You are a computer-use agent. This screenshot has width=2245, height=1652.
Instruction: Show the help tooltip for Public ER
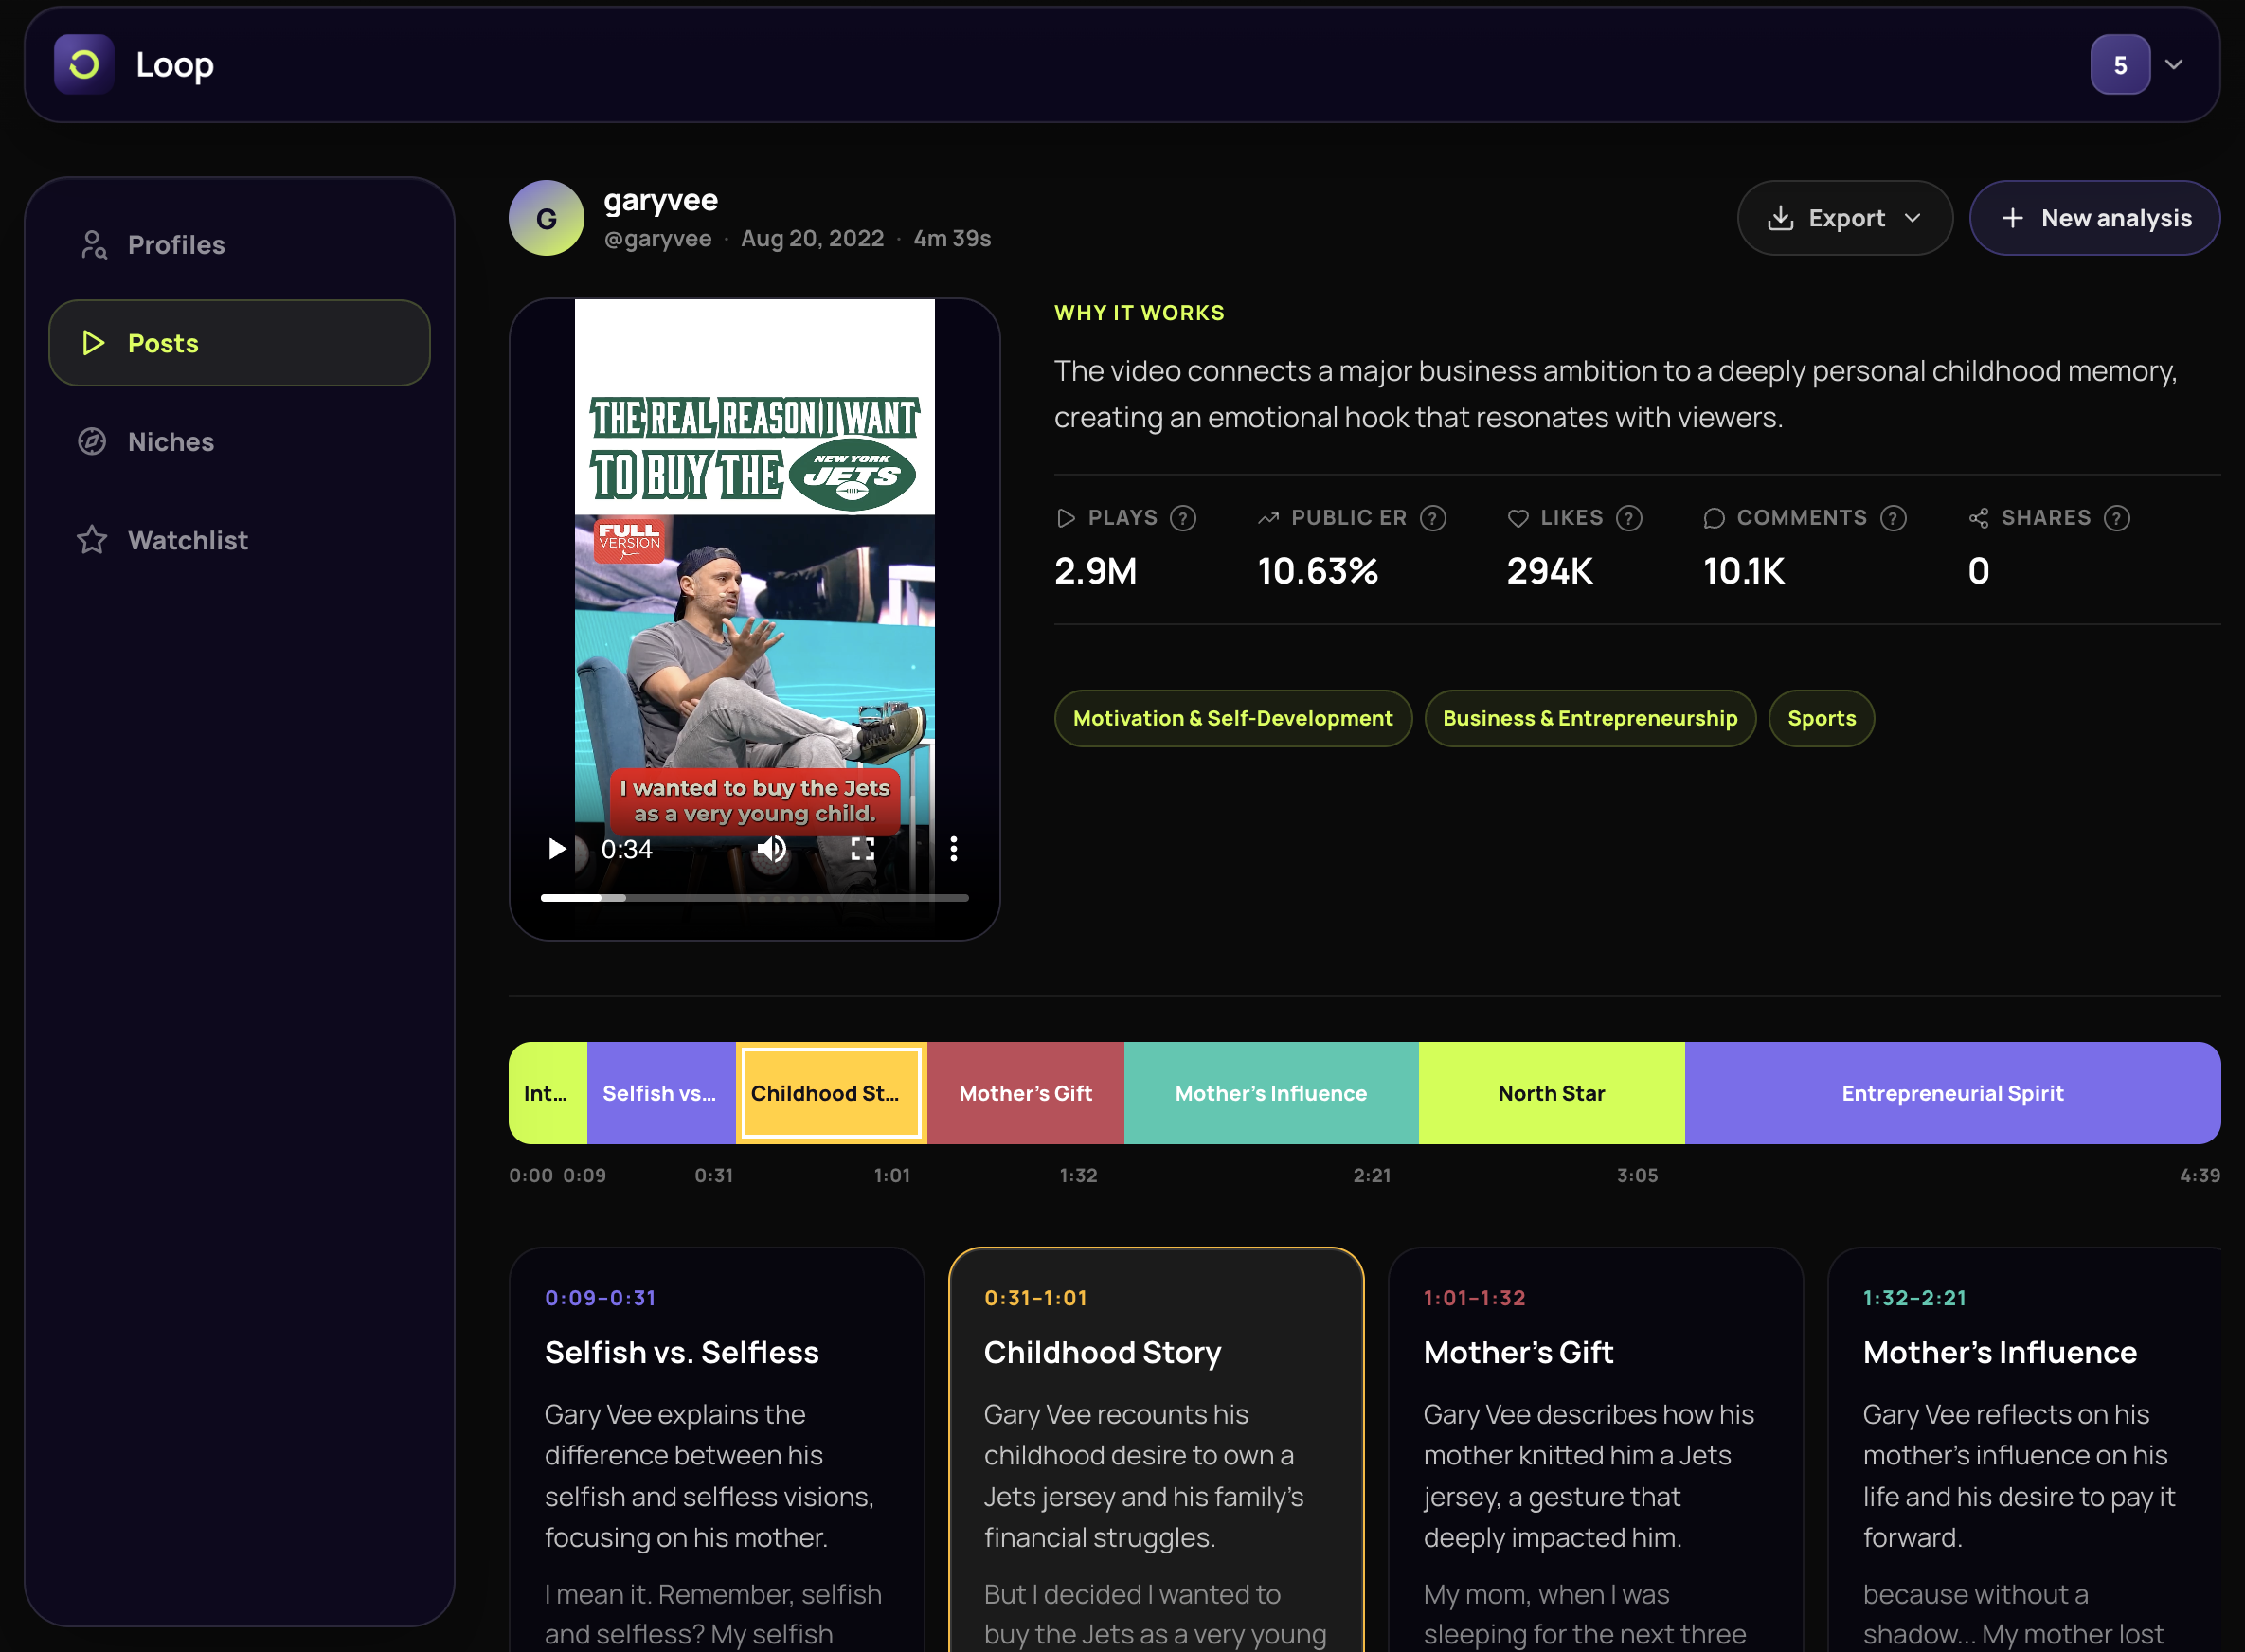1433,518
